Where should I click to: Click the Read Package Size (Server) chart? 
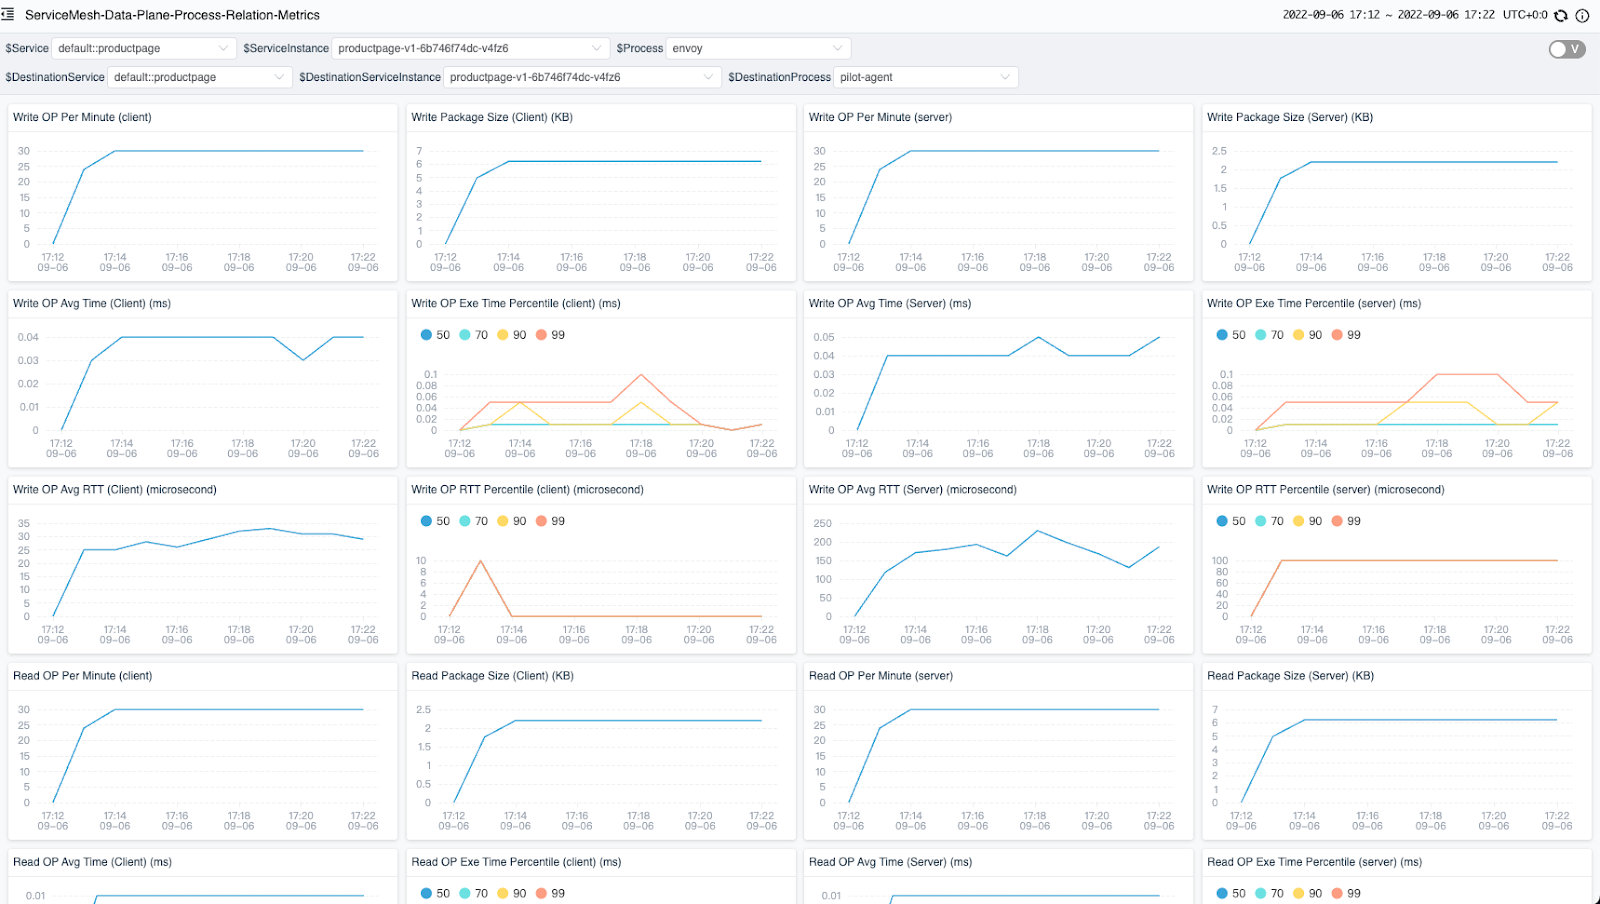[x=1396, y=760]
